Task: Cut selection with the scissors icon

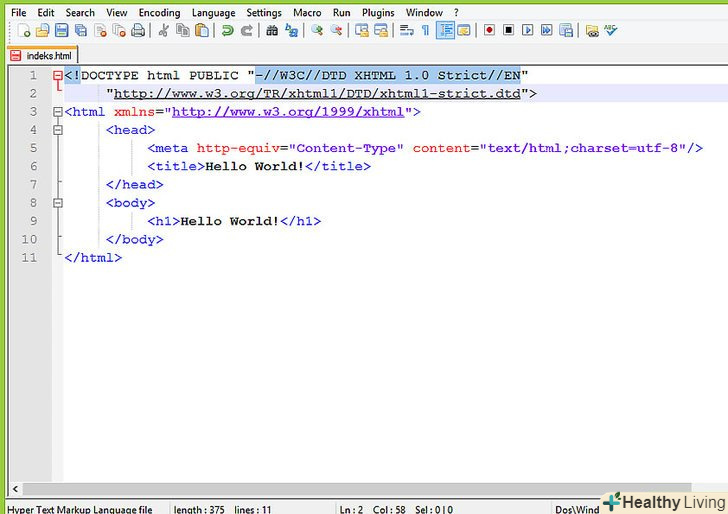Action: (164, 31)
